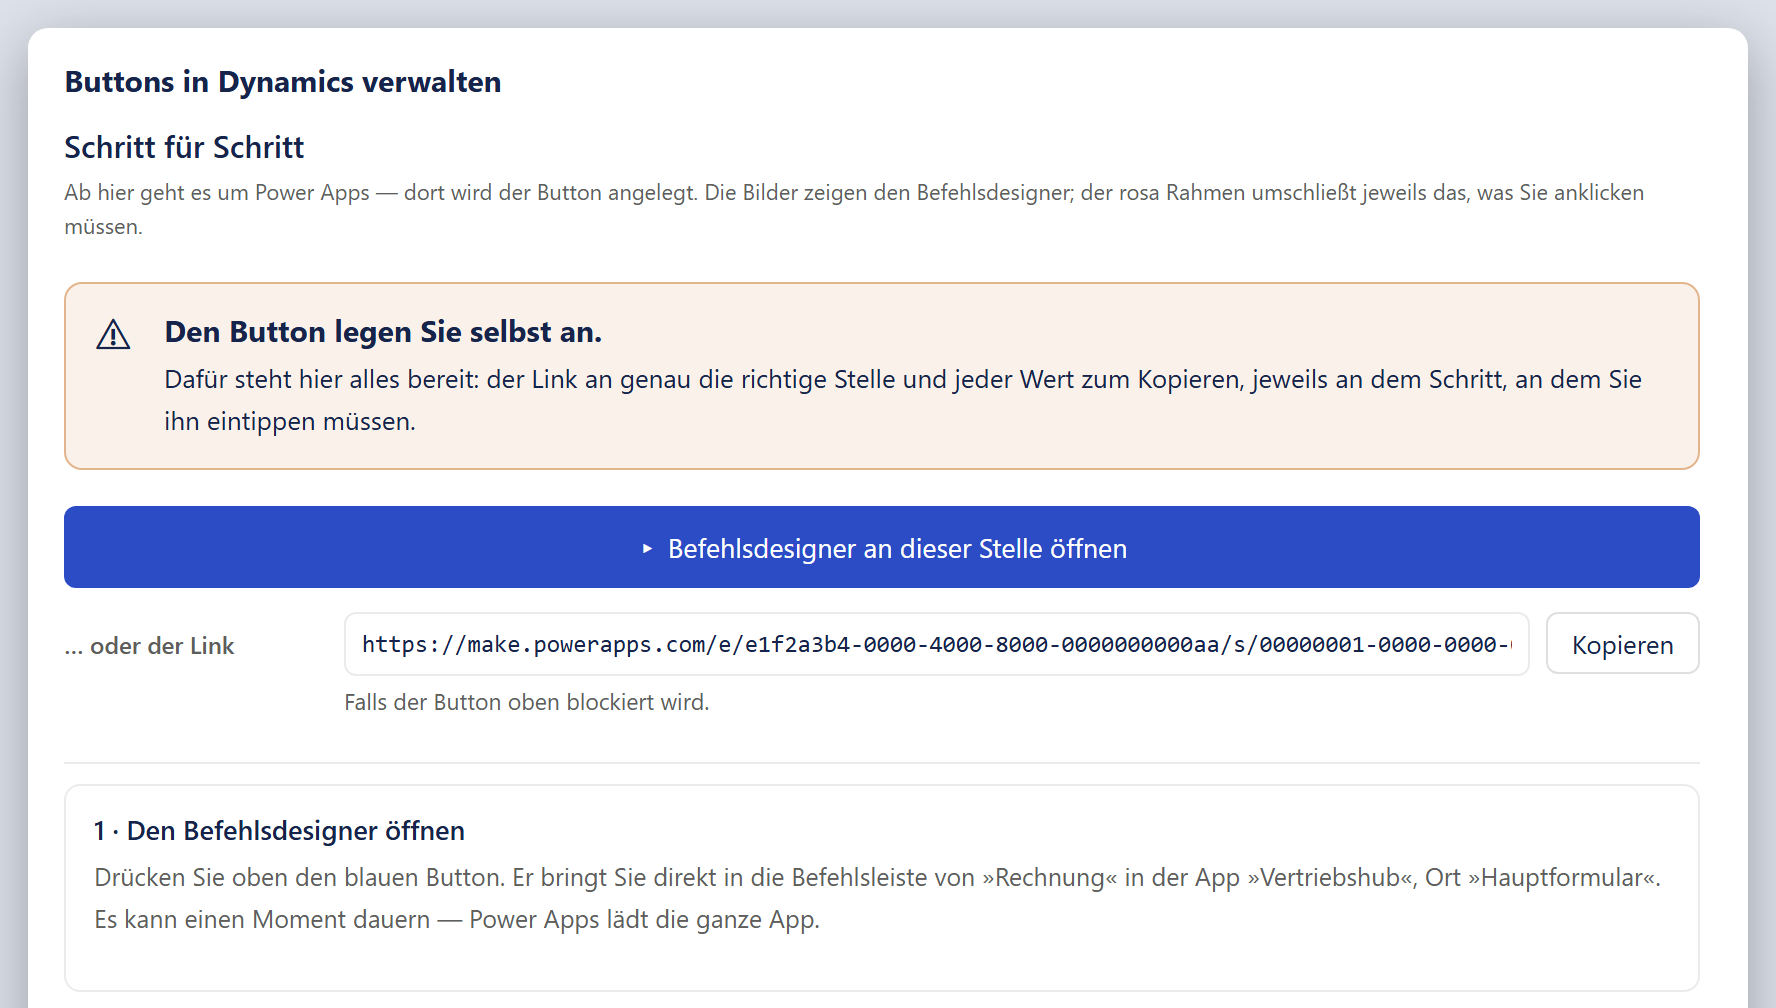Click step heading '1 · Den Befehlsdesigner öffnen'
This screenshot has height=1008, width=1776.
click(x=279, y=831)
